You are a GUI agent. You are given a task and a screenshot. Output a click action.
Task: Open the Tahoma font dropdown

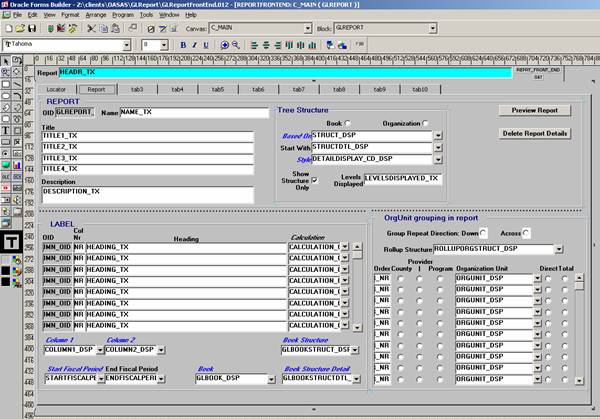126,45
